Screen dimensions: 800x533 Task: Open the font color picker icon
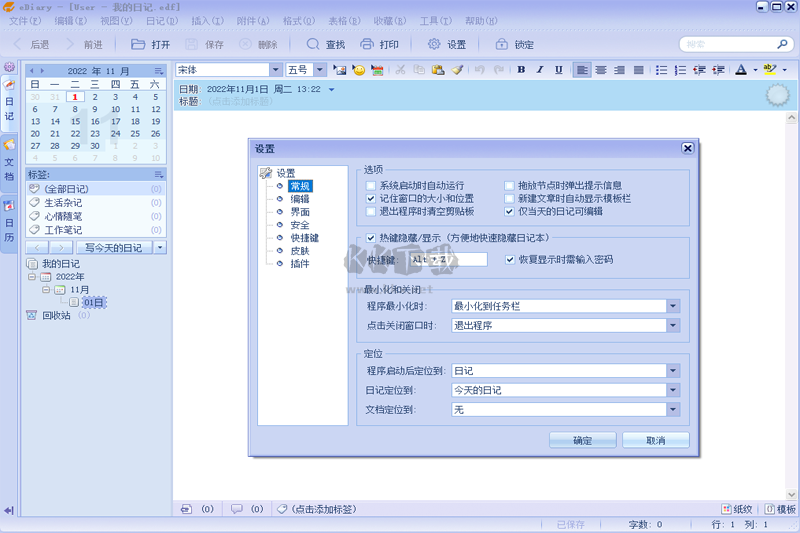741,70
